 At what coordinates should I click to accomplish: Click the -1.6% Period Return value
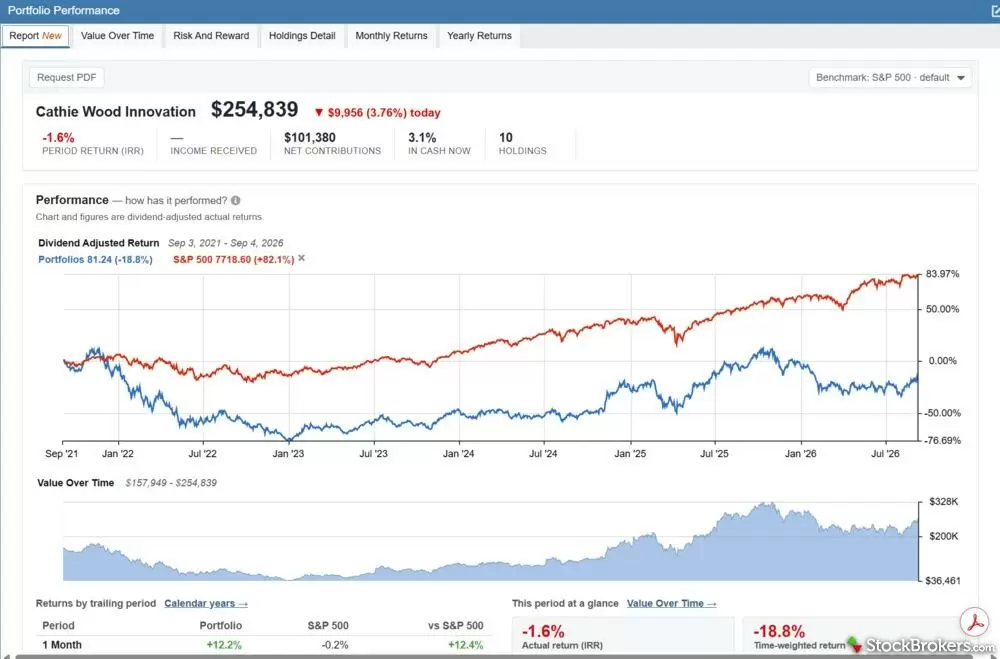(x=58, y=137)
